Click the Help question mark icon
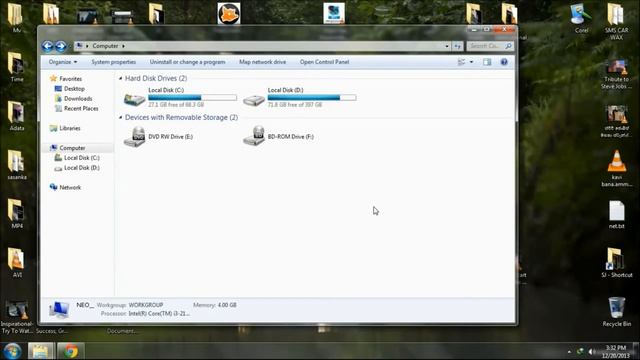Image resolution: width=640 pixels, height=360 pixels. click(504, 62)
